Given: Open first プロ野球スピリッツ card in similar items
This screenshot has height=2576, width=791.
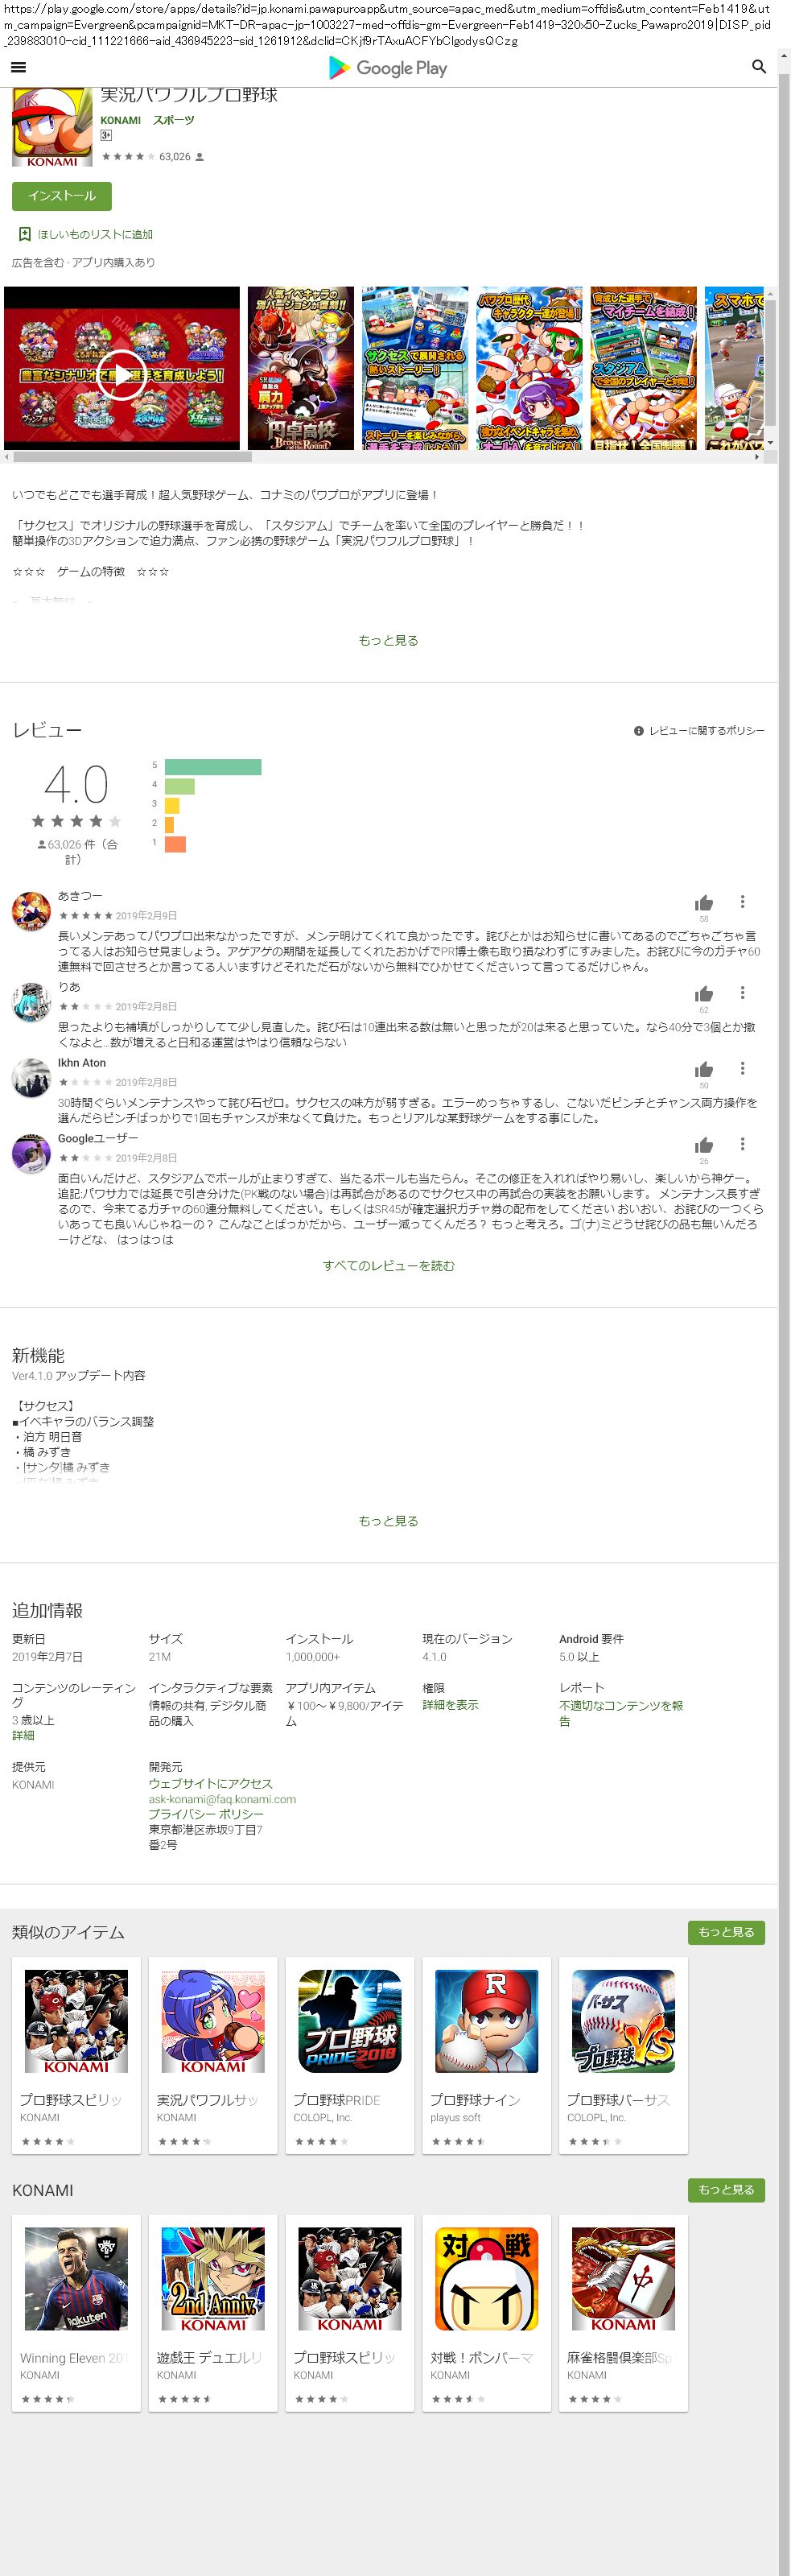Looking at the screenshot, I should 76,2055.
